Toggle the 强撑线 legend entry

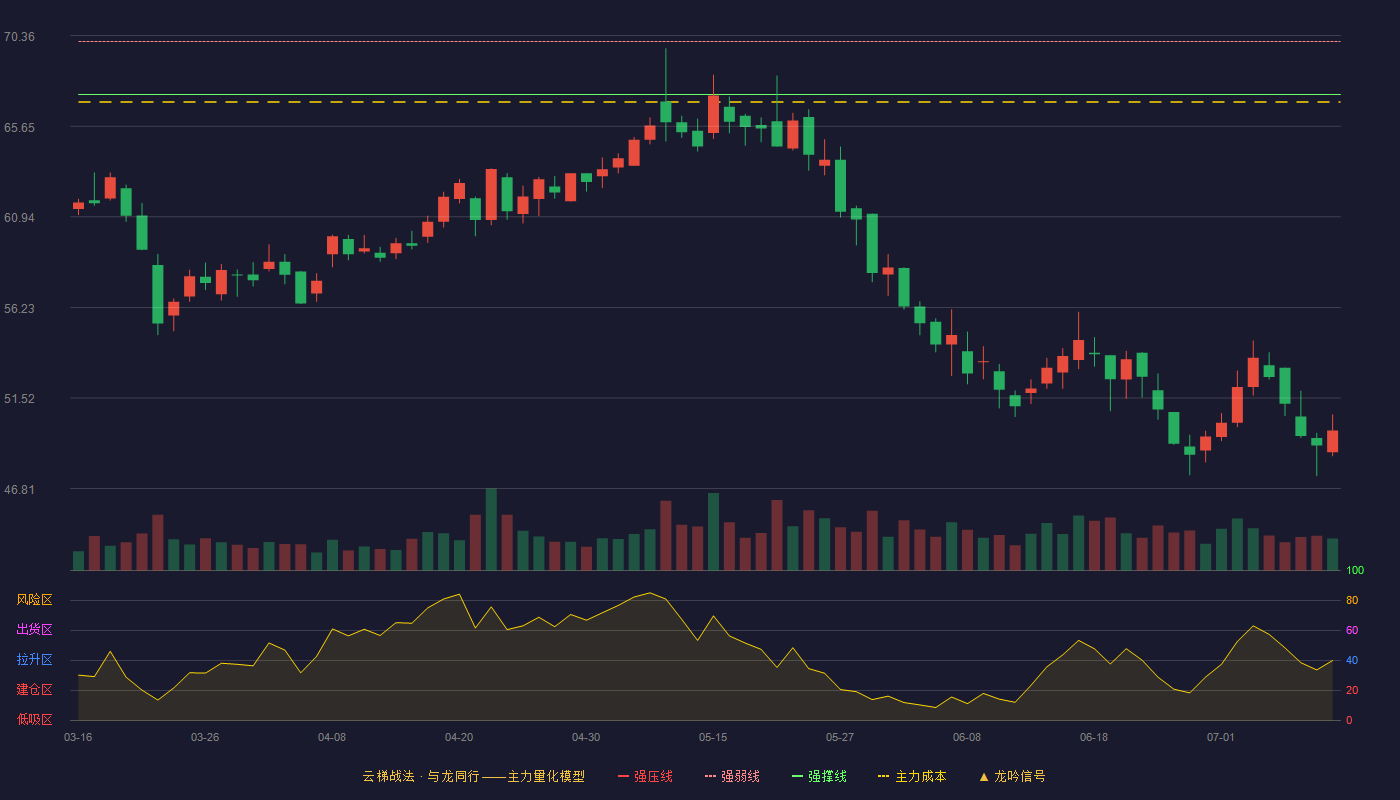coord(819,776)
